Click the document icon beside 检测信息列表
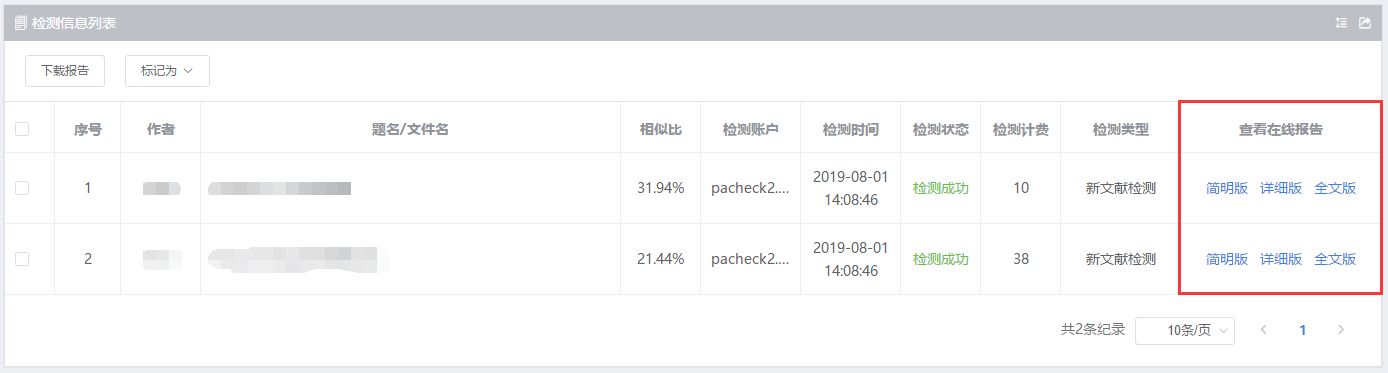1388x373 pixels. pos(20,23)
